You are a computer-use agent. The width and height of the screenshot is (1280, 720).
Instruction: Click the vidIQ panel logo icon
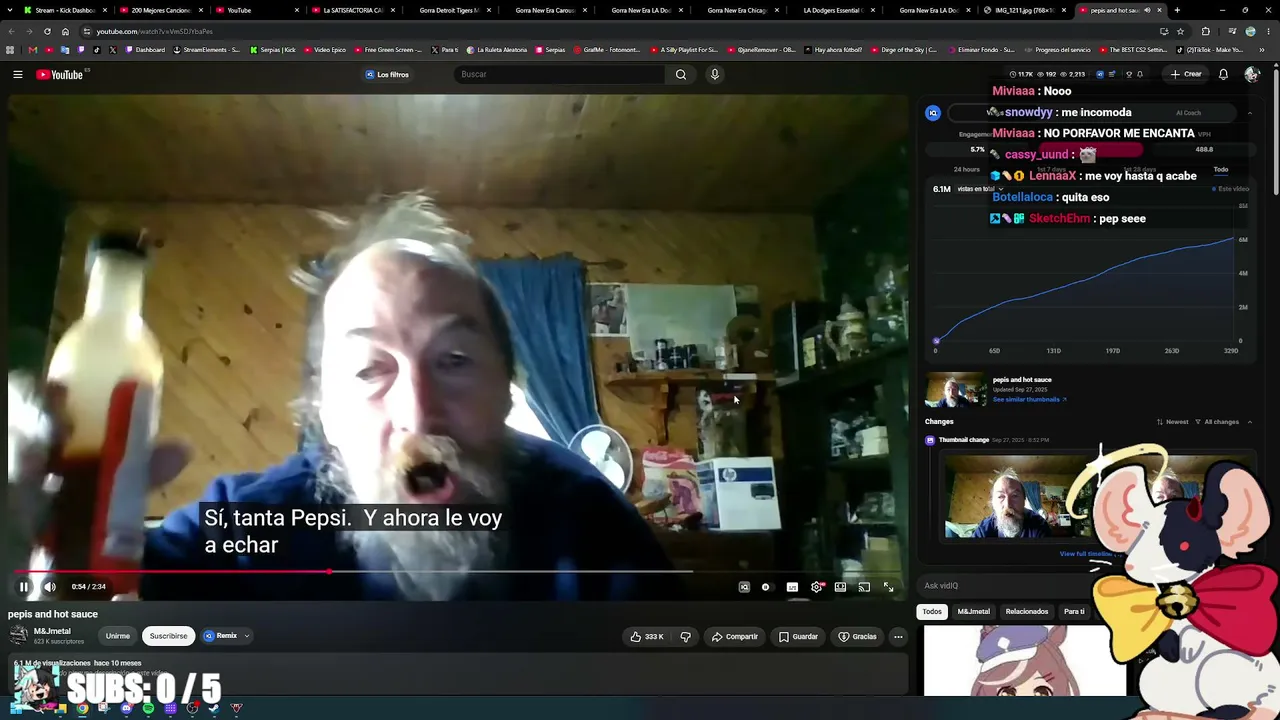[933, 113]
